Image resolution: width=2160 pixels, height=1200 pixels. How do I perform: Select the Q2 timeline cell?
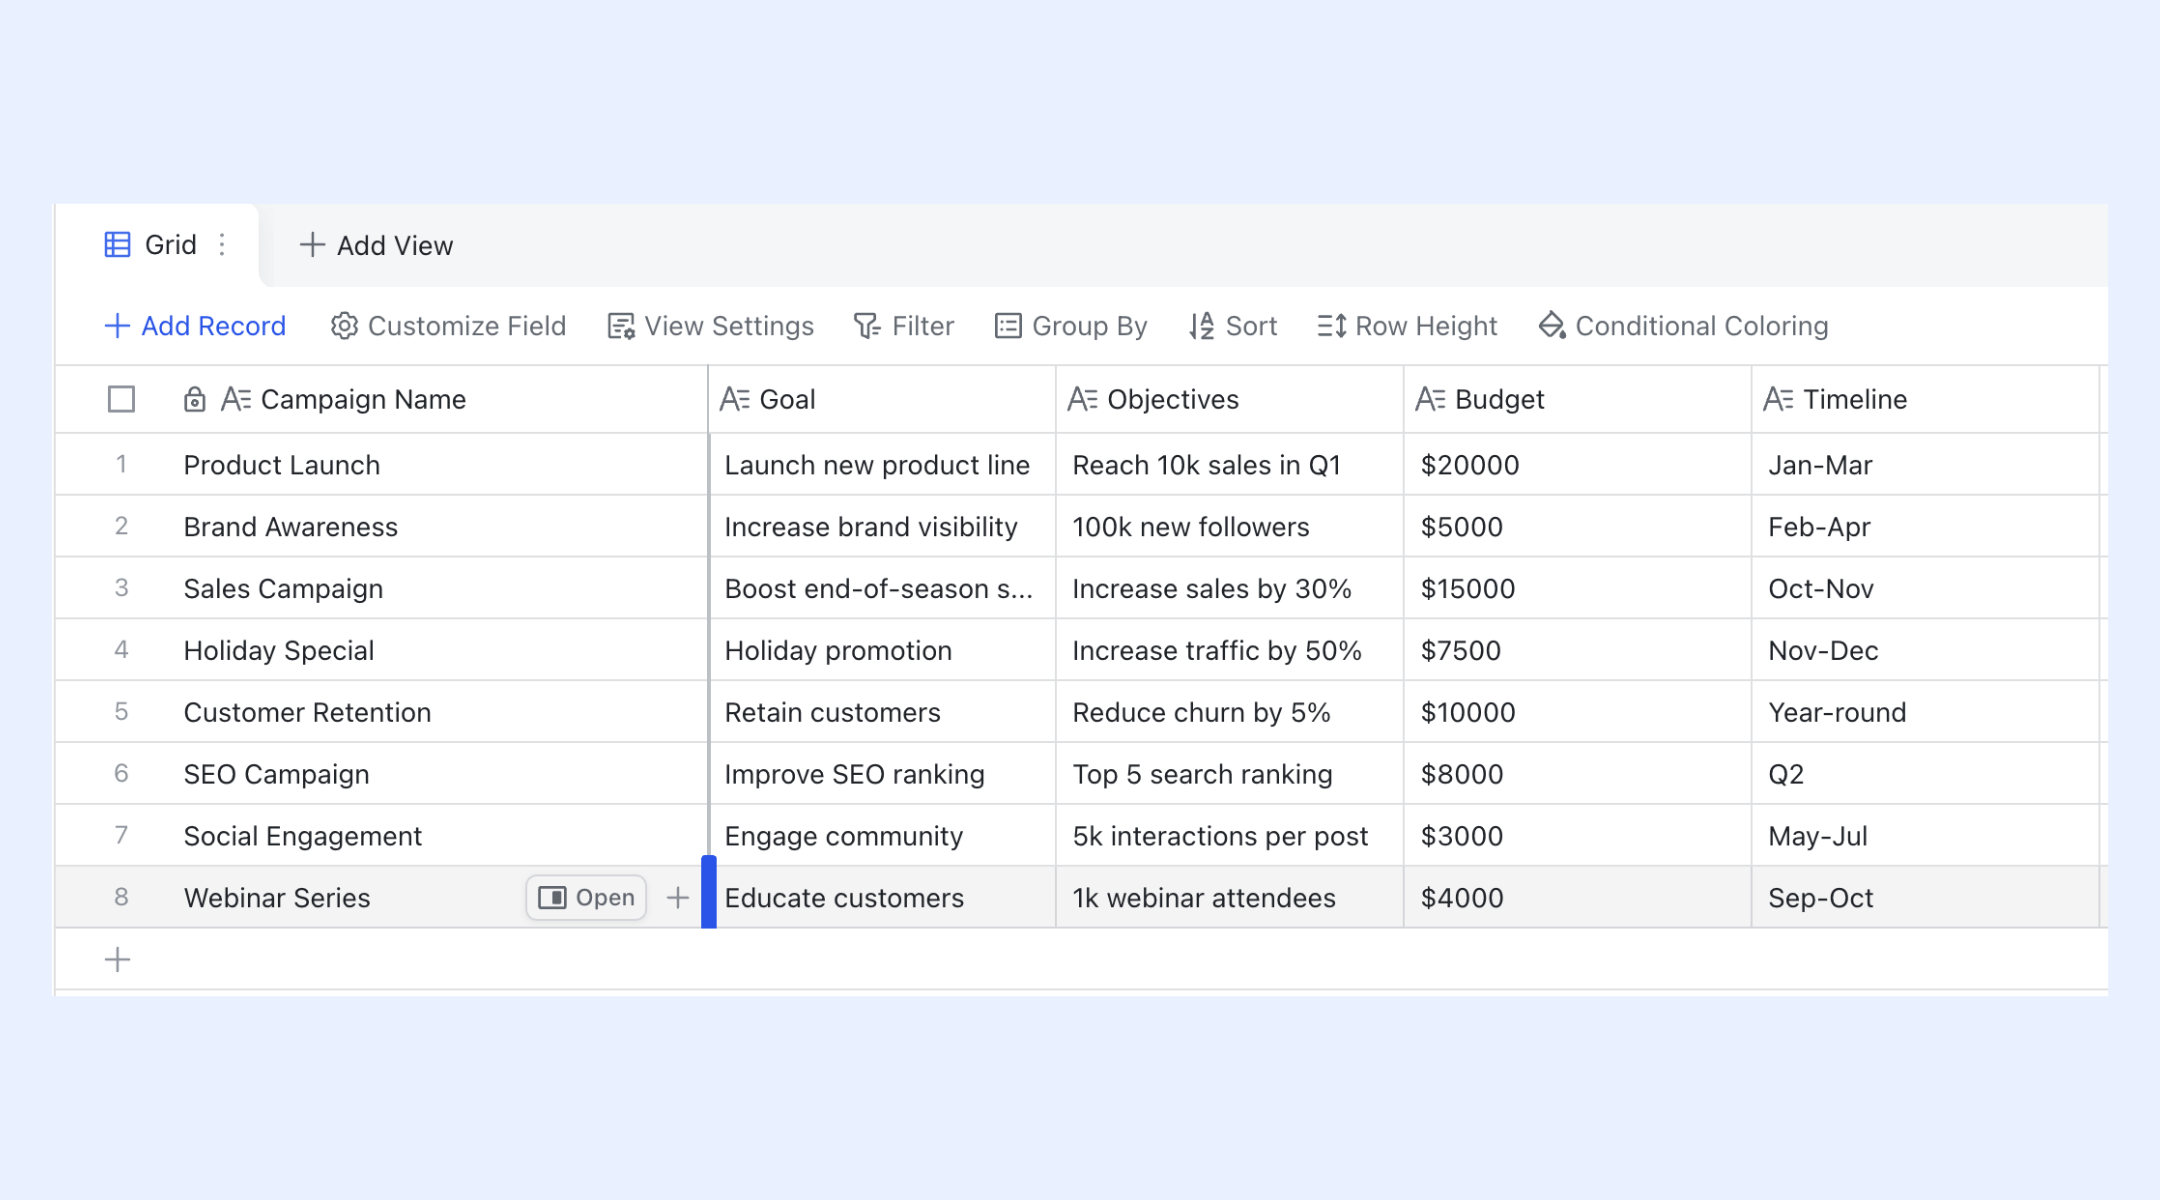pyautogui.click(x=1926, y=775)
